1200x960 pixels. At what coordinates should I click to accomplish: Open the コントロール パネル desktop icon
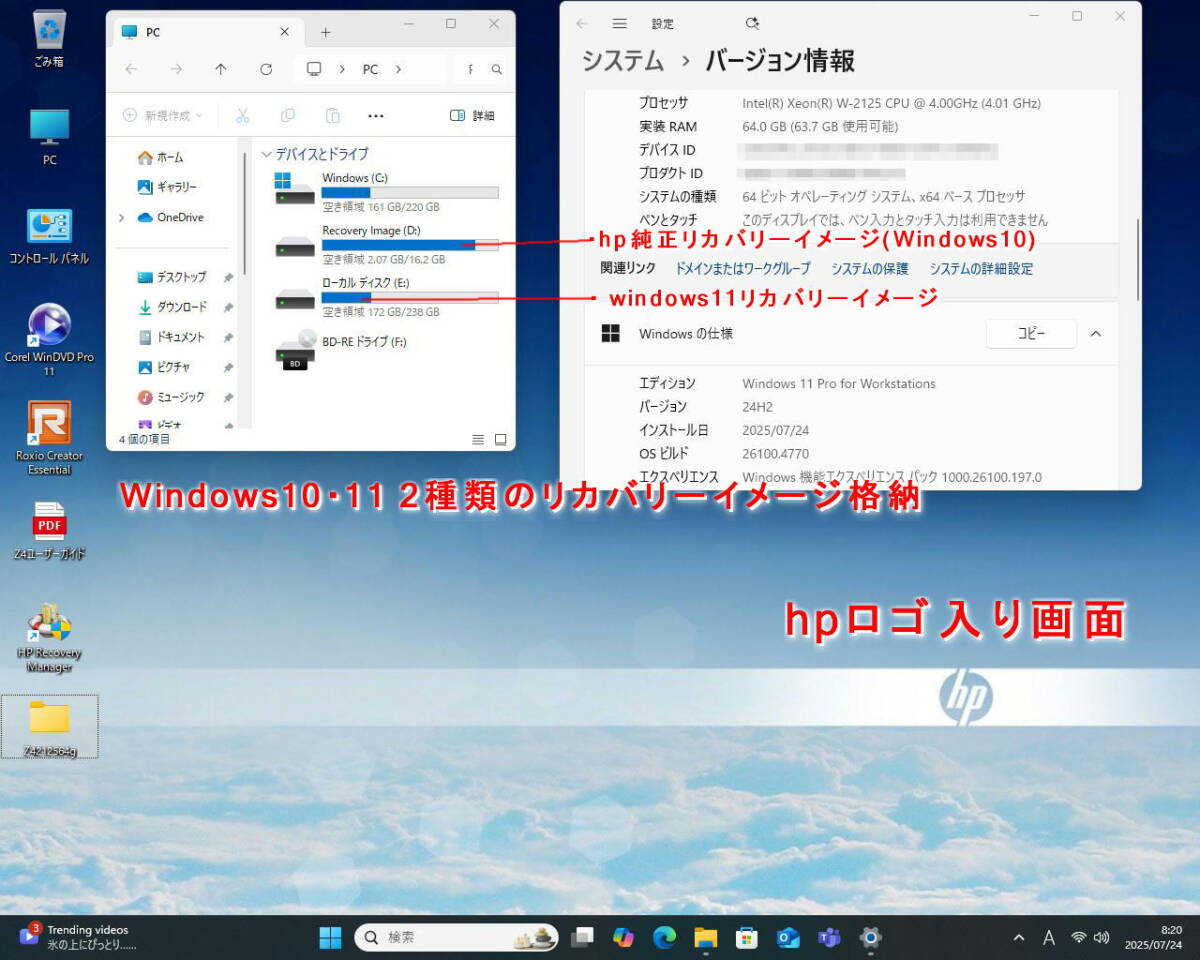pyautogui.click(x=49, y=237)
